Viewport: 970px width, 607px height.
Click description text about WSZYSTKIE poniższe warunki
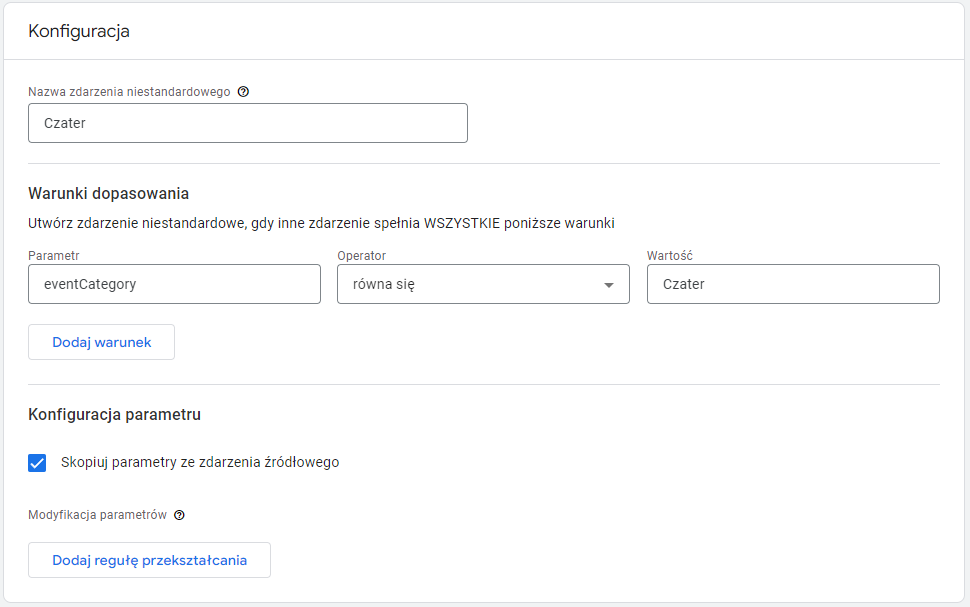(321, 223)
